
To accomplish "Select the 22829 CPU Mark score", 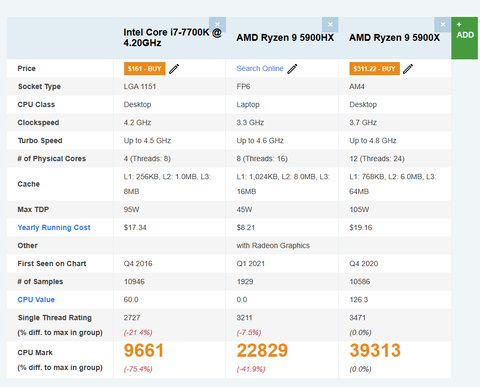I will pyautogui.click(x=262, y=350).
